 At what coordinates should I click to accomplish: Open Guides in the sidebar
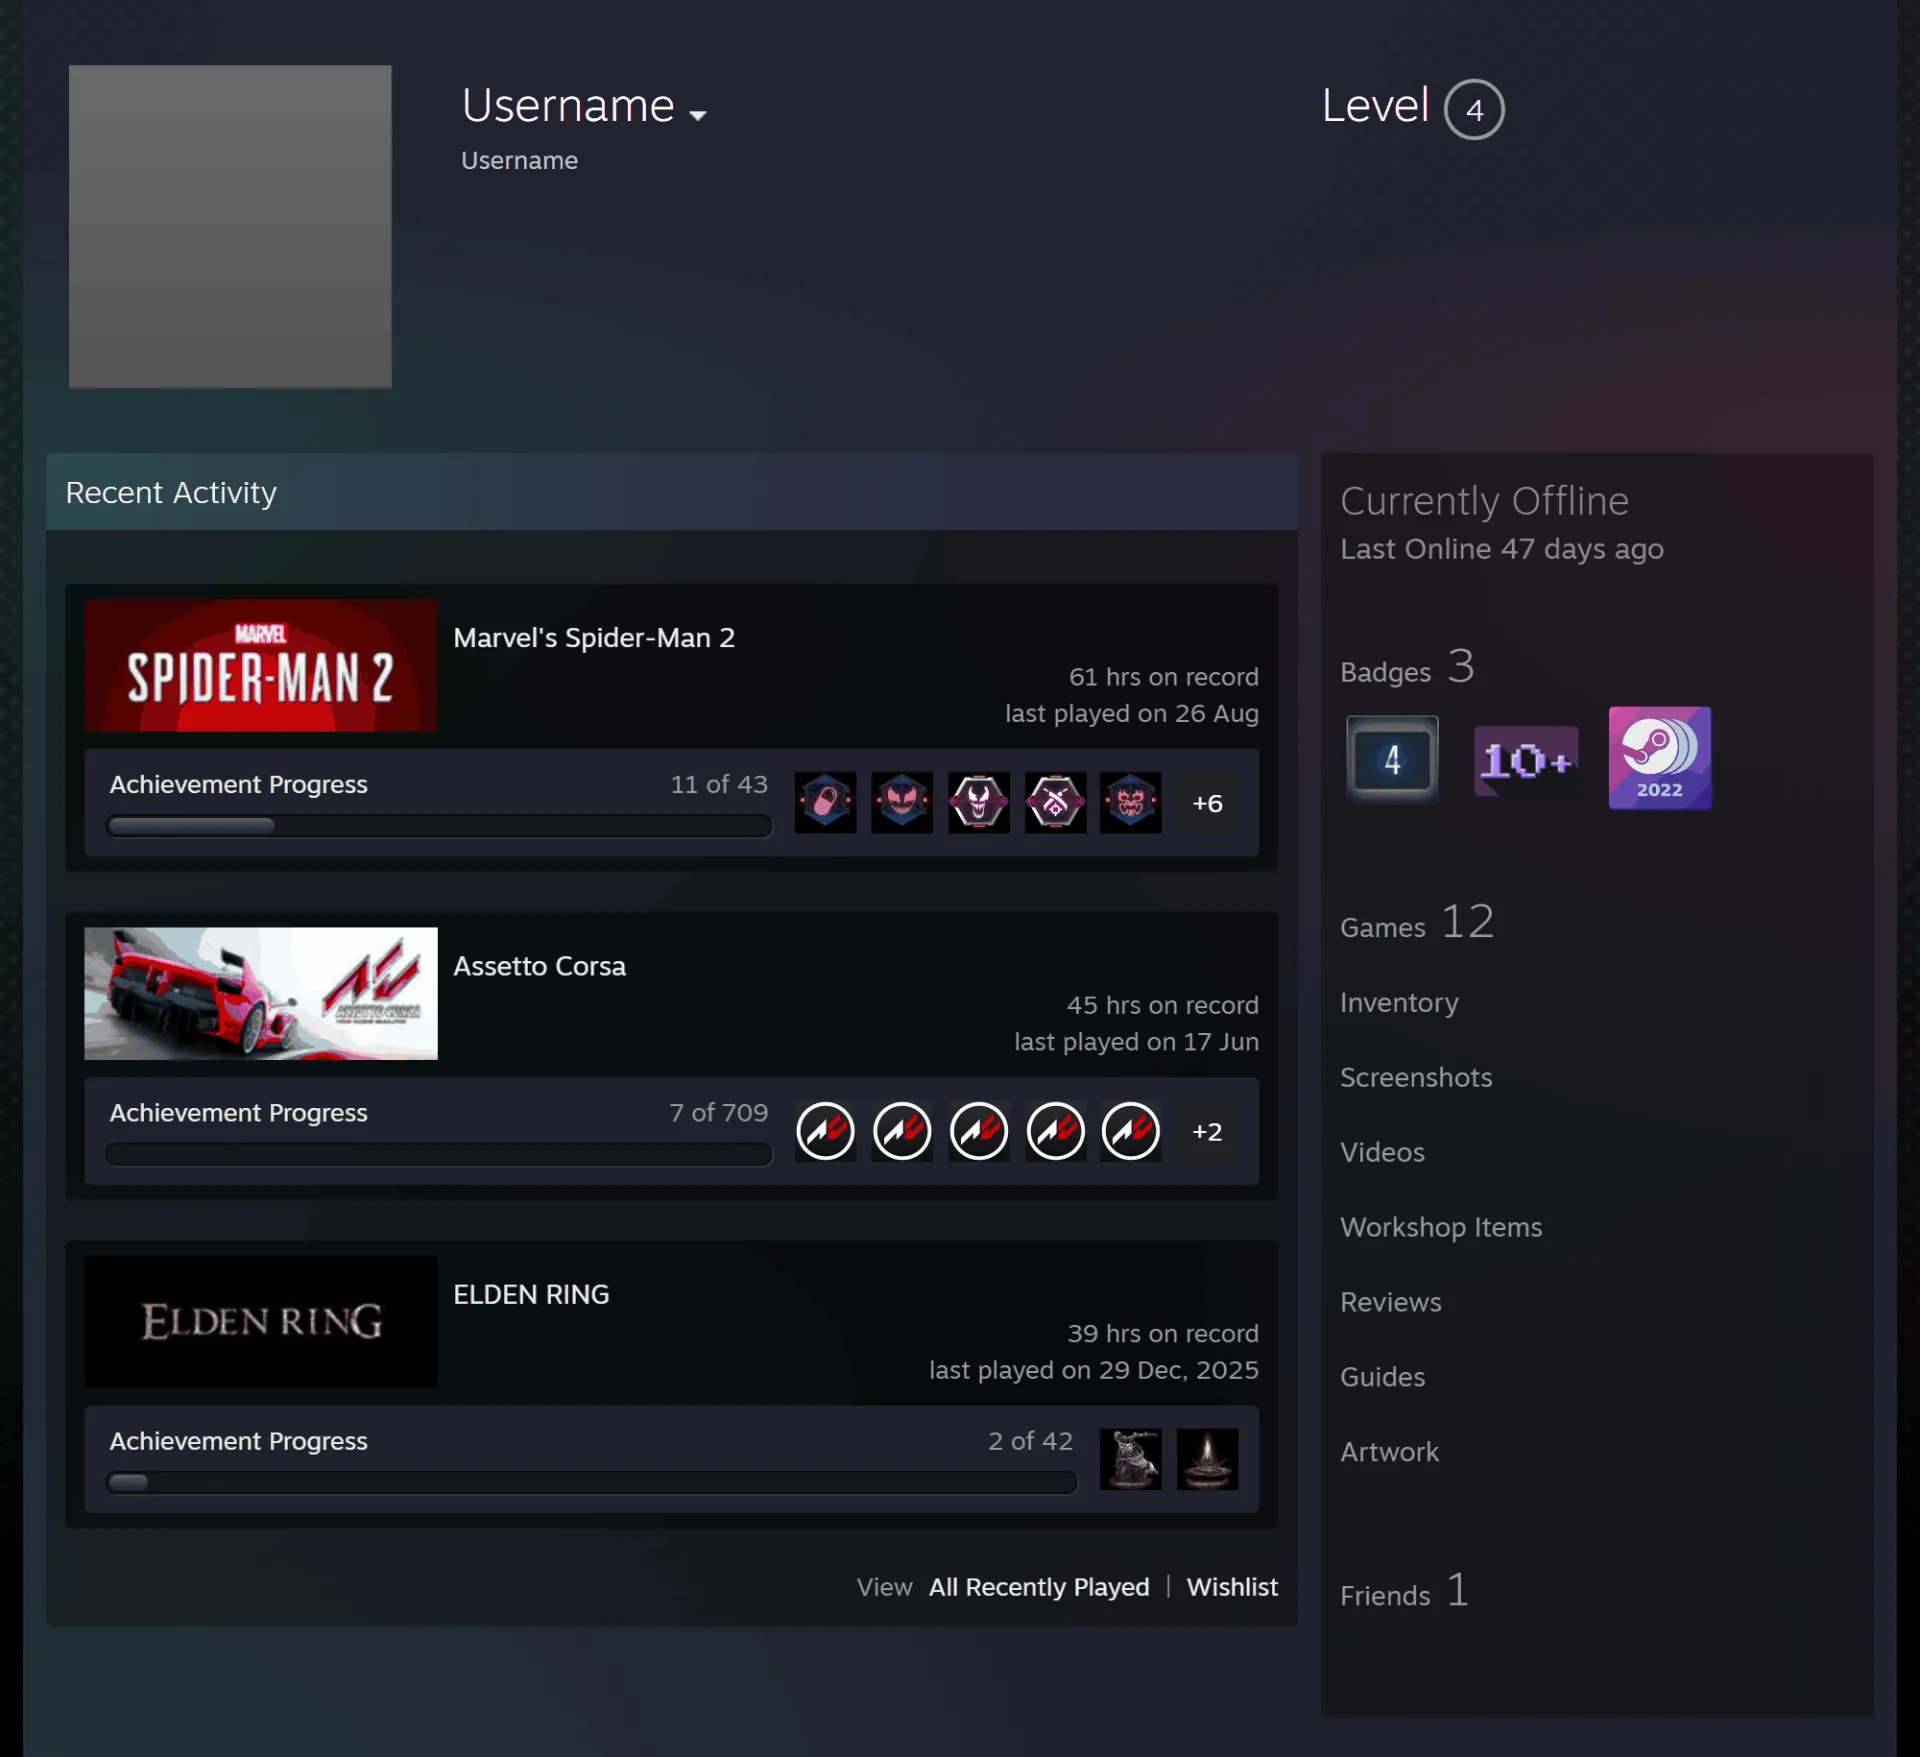click(x=1382, y=1377)
